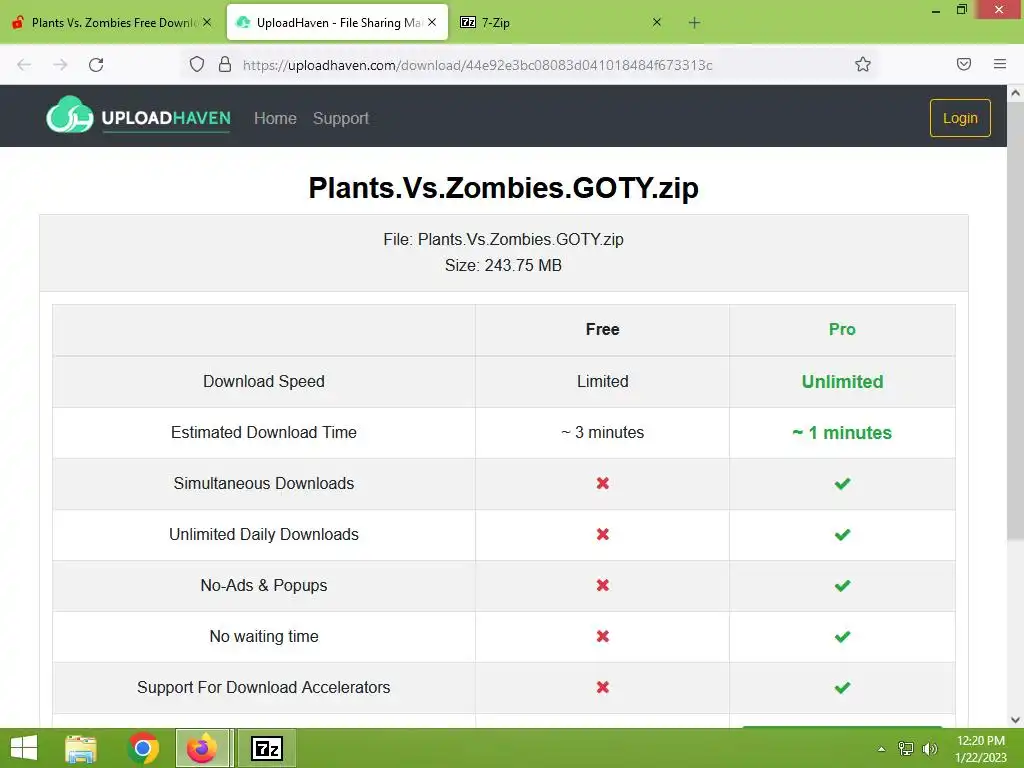Click 'Size: 243.75 MB' text
The height and width of the screenshot is (768, 1024).
(x=503, y=265)
